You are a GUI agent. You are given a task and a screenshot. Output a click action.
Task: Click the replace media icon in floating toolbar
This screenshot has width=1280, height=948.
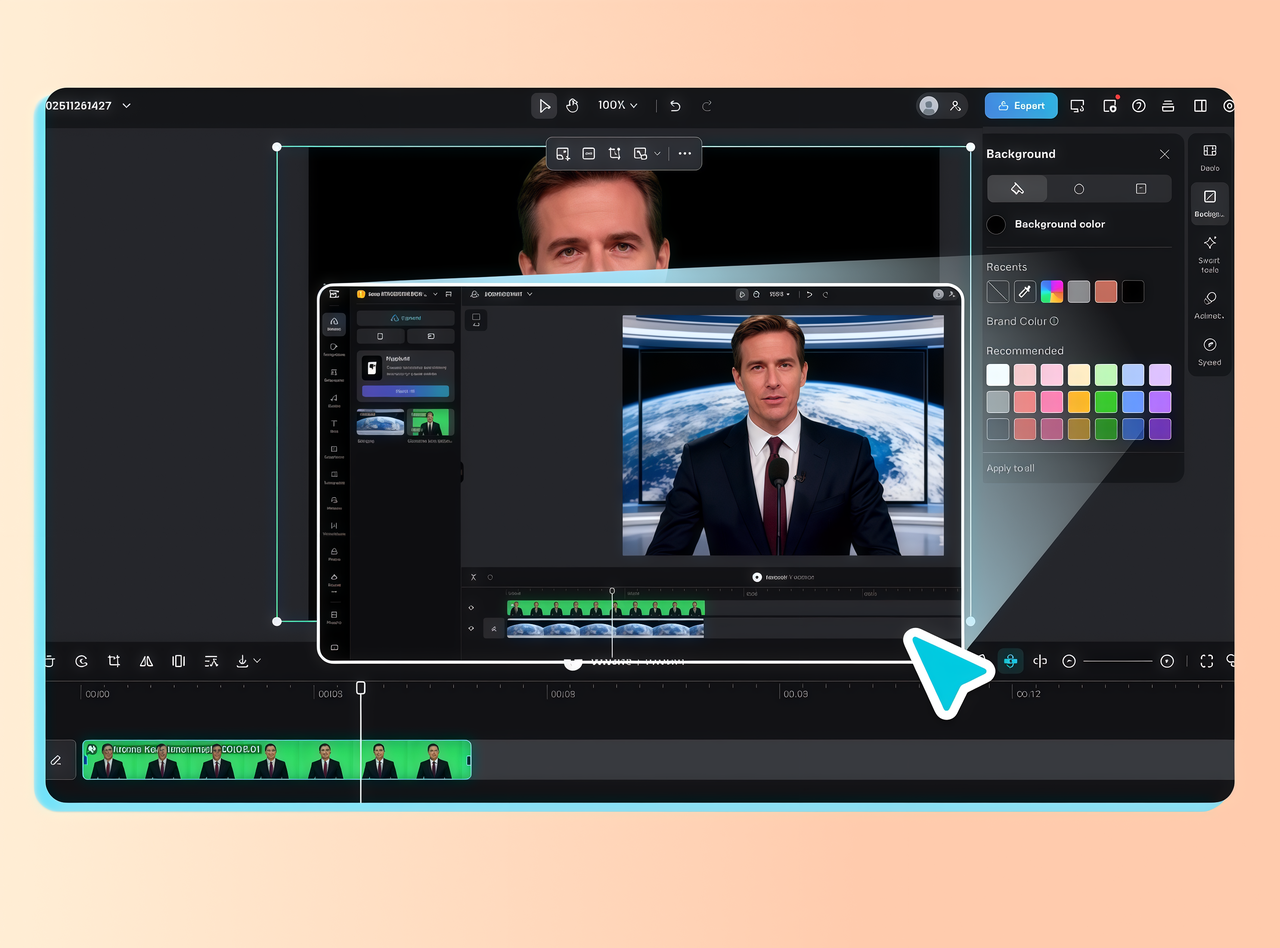click(x=563, y=154)
